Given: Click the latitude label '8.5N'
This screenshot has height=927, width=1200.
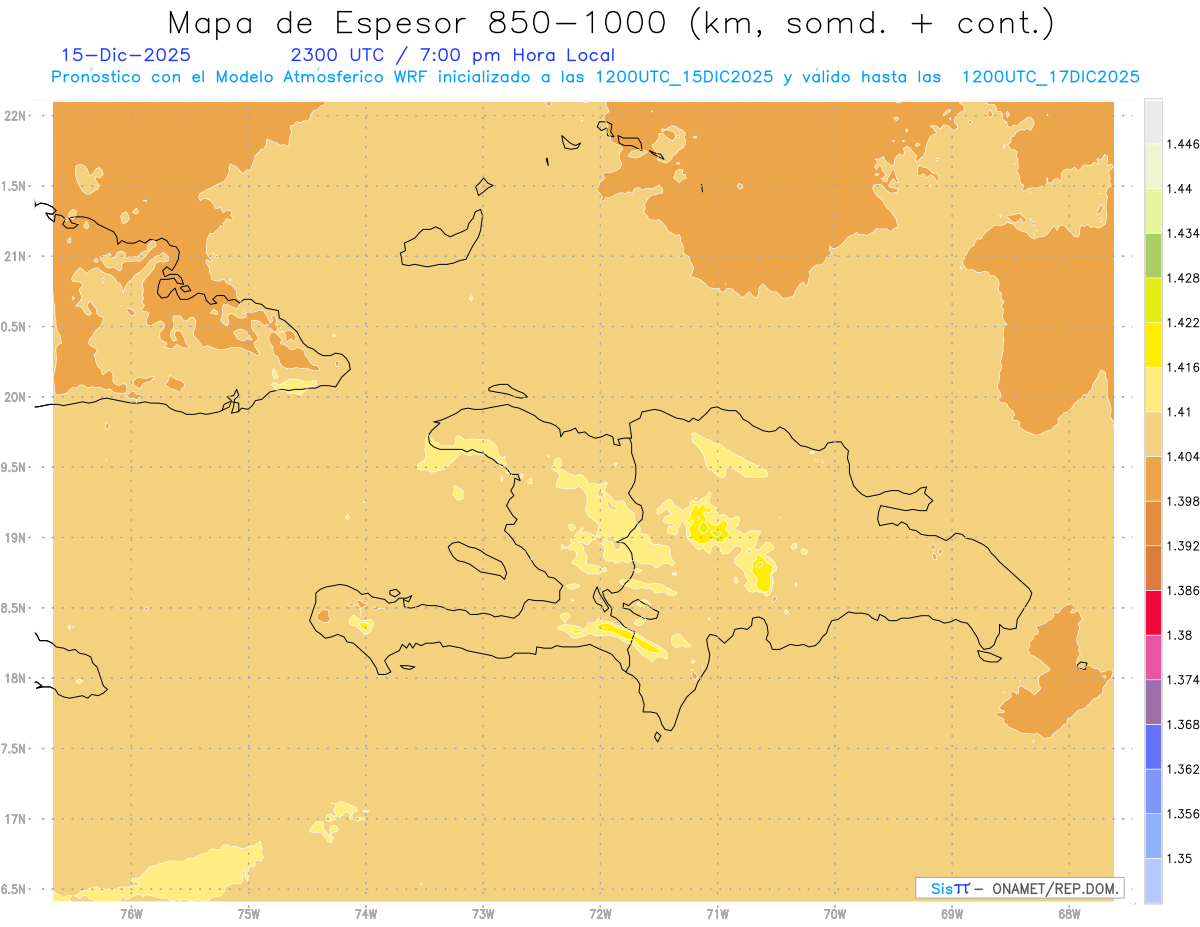Looking at the screenshot, I should point(15,608).
